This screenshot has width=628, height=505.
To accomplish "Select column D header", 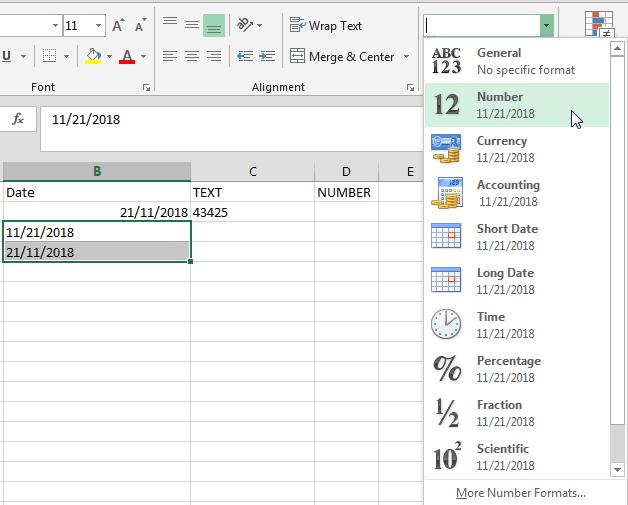I will (346, 171).
